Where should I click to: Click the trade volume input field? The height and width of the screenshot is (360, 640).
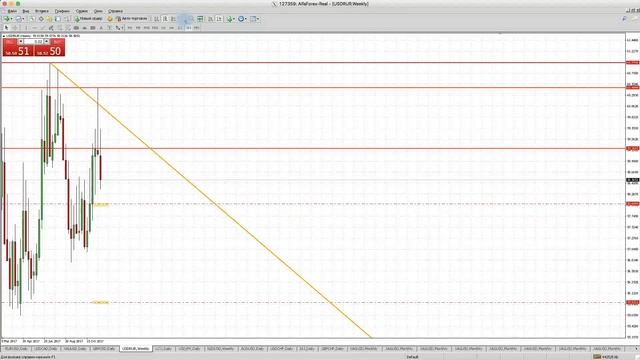33,42
